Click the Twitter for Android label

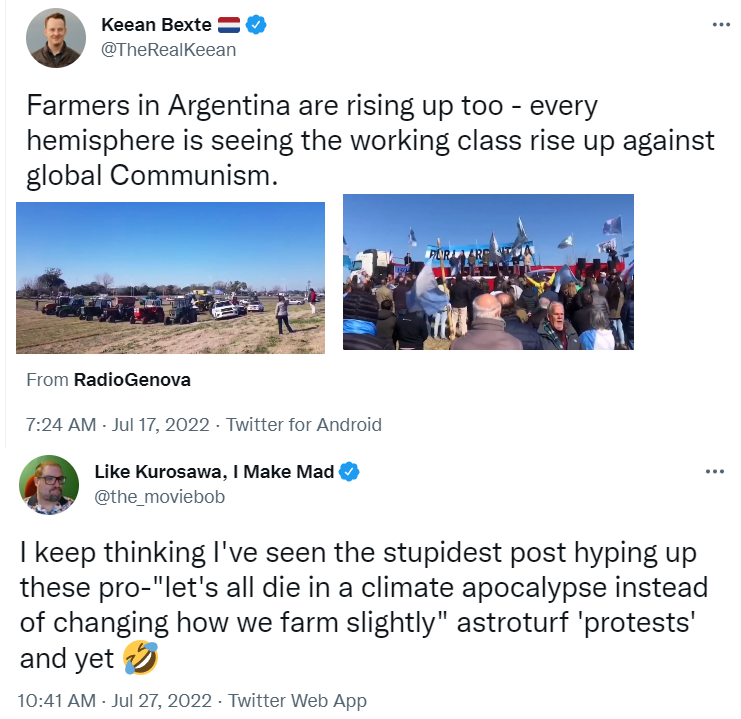click(x=304, y=424)
